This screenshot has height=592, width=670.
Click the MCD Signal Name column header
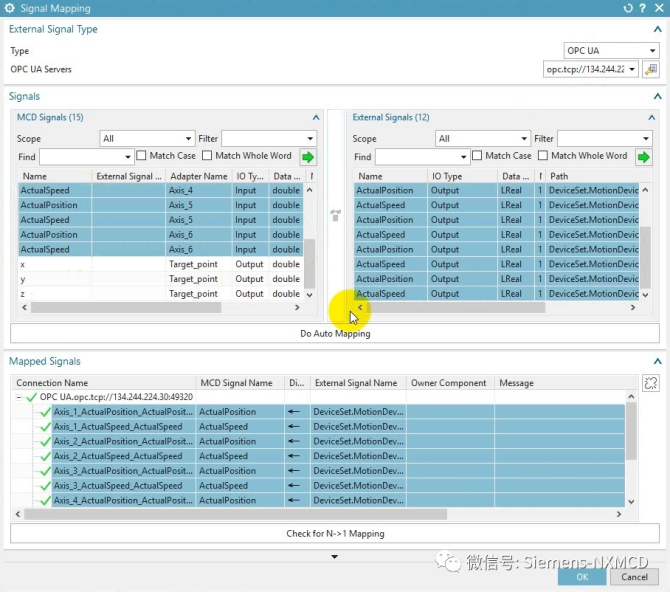click(240, 383)
